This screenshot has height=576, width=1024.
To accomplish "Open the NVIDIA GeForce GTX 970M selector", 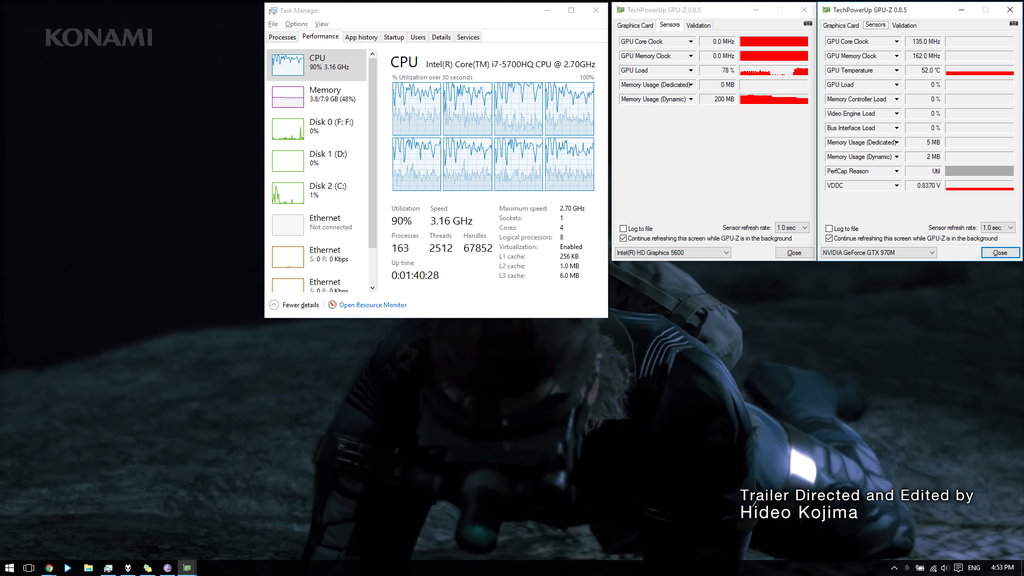I will click(878, 253).
